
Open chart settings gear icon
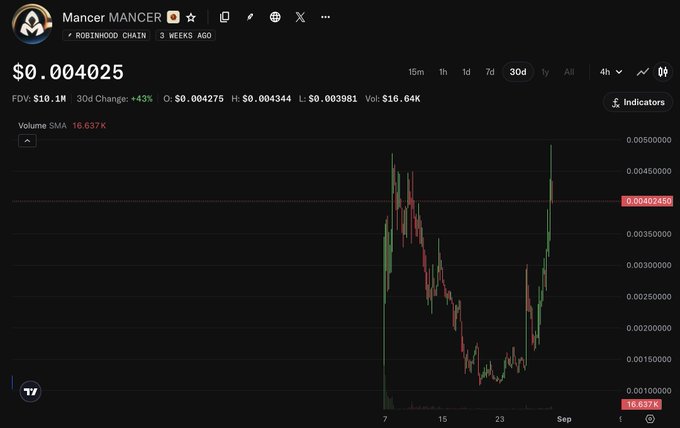point(650,419)
